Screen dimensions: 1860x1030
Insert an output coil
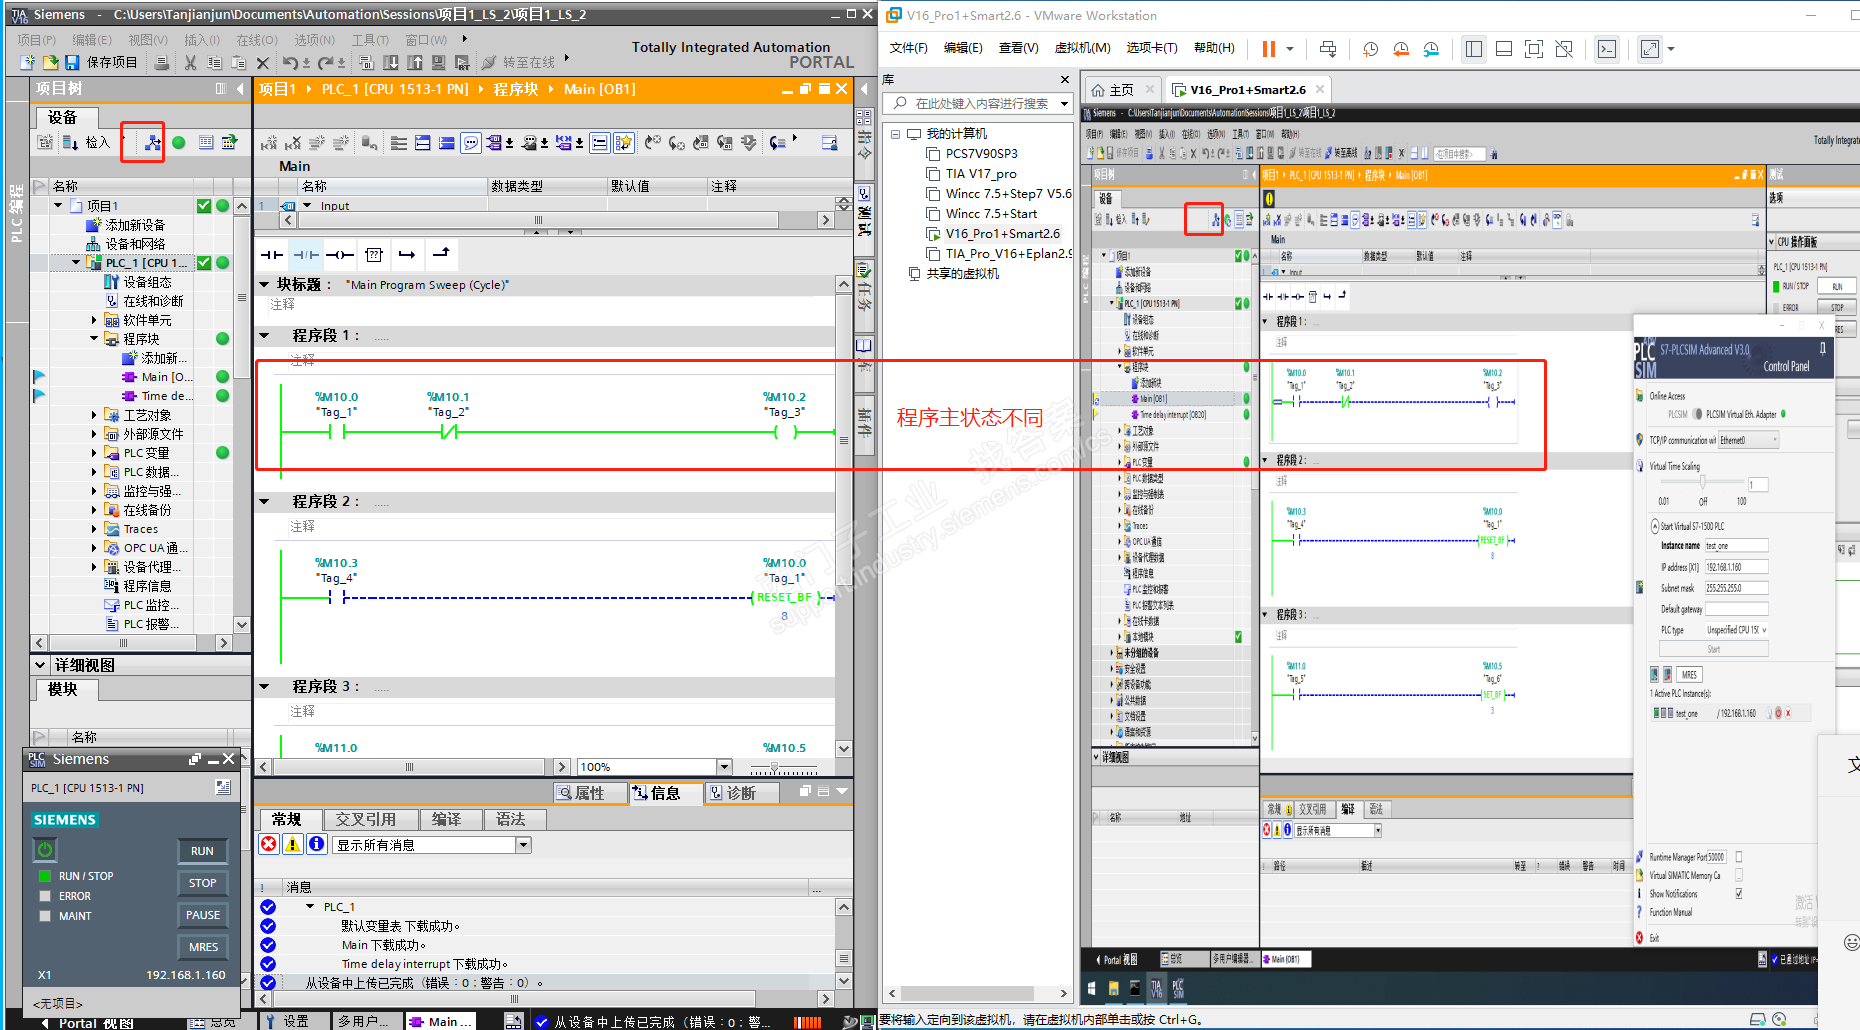click(340, 254)
